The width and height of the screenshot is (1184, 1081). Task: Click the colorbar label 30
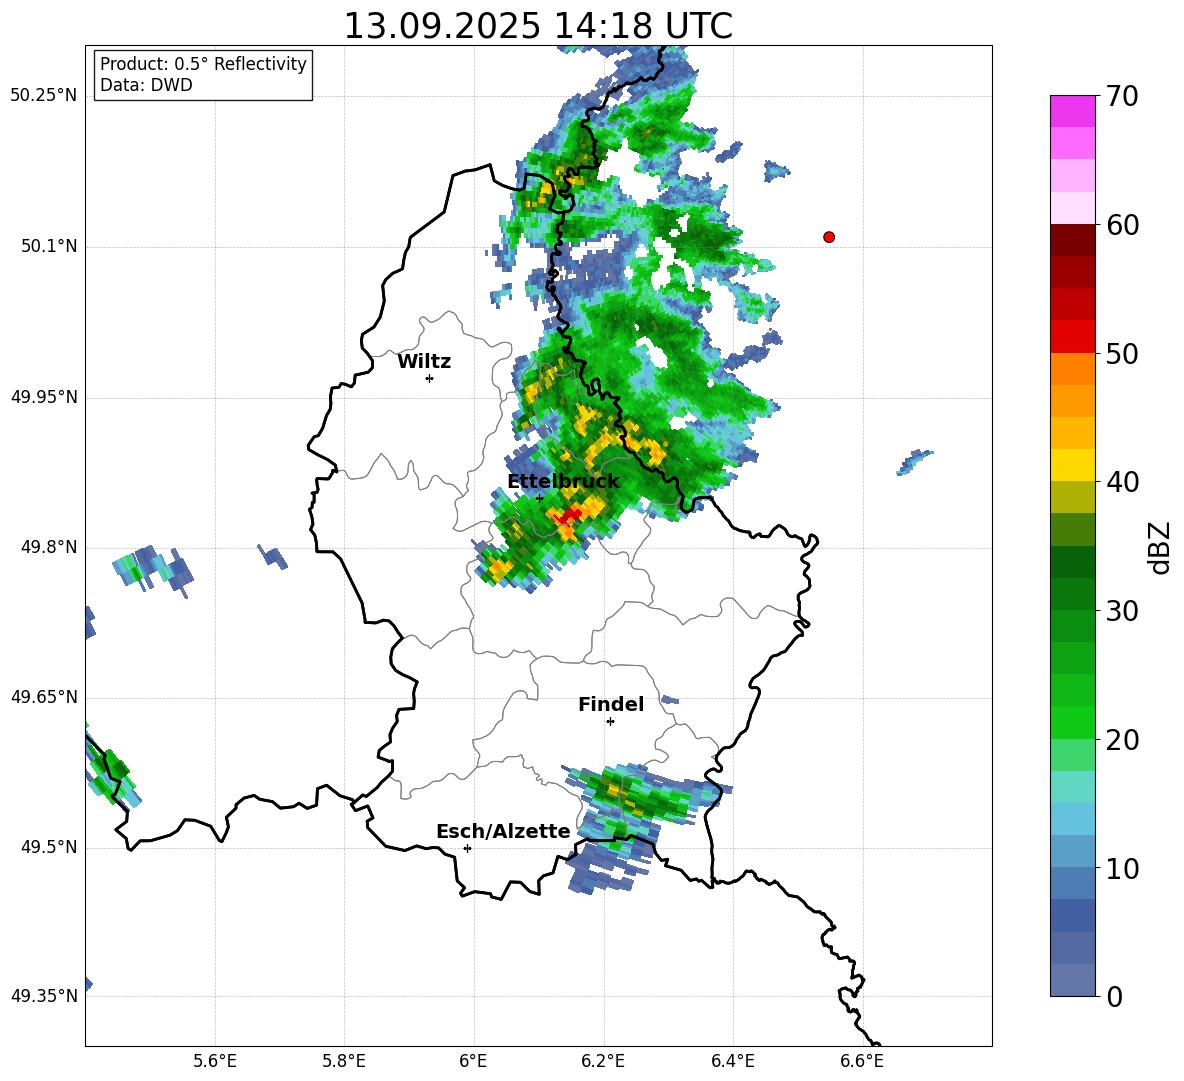point(1122,611)
